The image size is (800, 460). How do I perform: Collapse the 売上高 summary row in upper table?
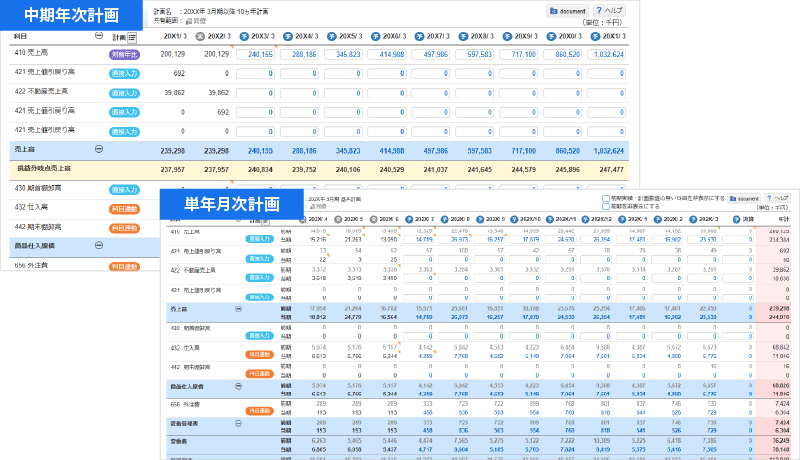tap(98, 148)
